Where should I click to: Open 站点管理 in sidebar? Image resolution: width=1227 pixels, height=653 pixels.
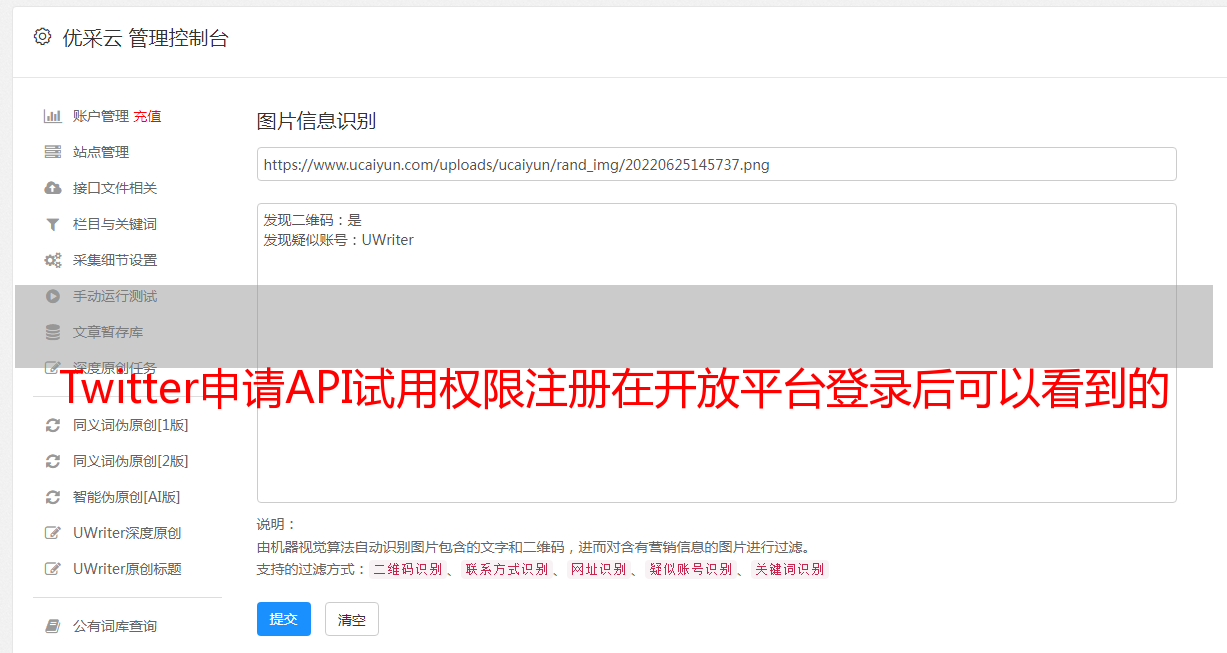click(x=100, y=152)
